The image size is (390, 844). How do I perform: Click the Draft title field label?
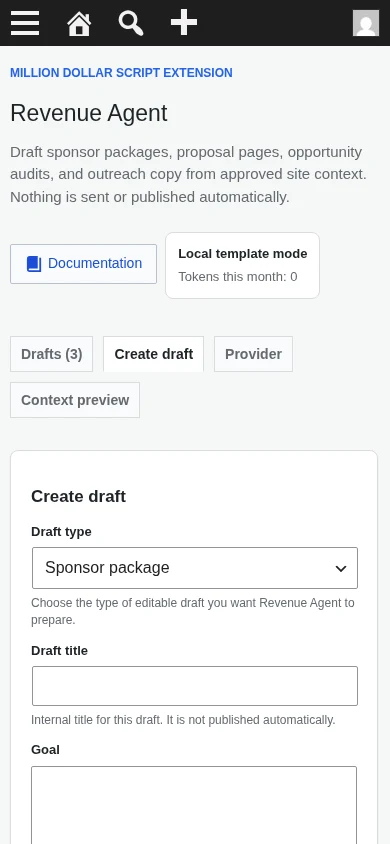(x=59, y=651)
